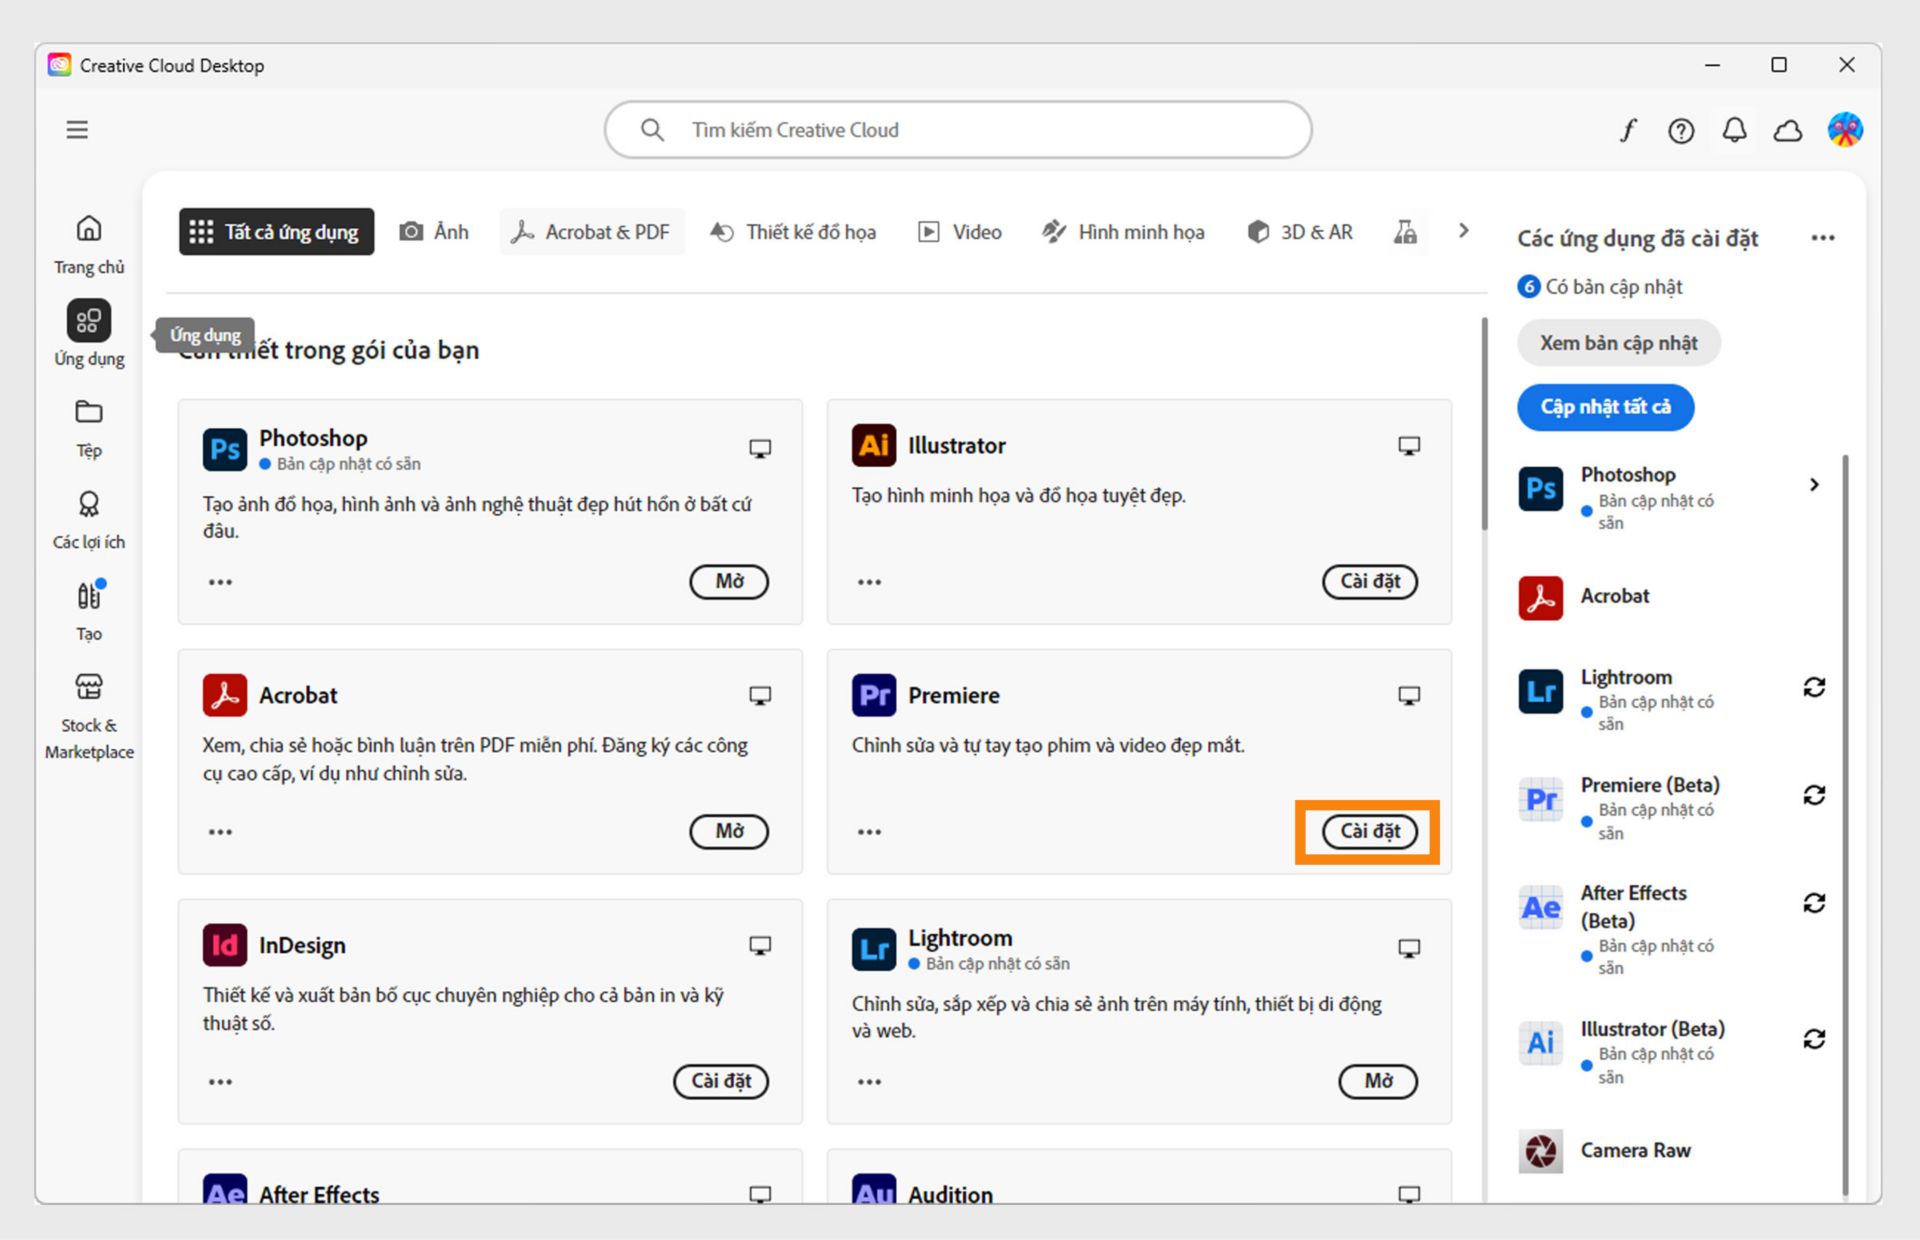Show more category tabs with right chevron
Screen dimensions: 1920x1240
(1463, 231)
